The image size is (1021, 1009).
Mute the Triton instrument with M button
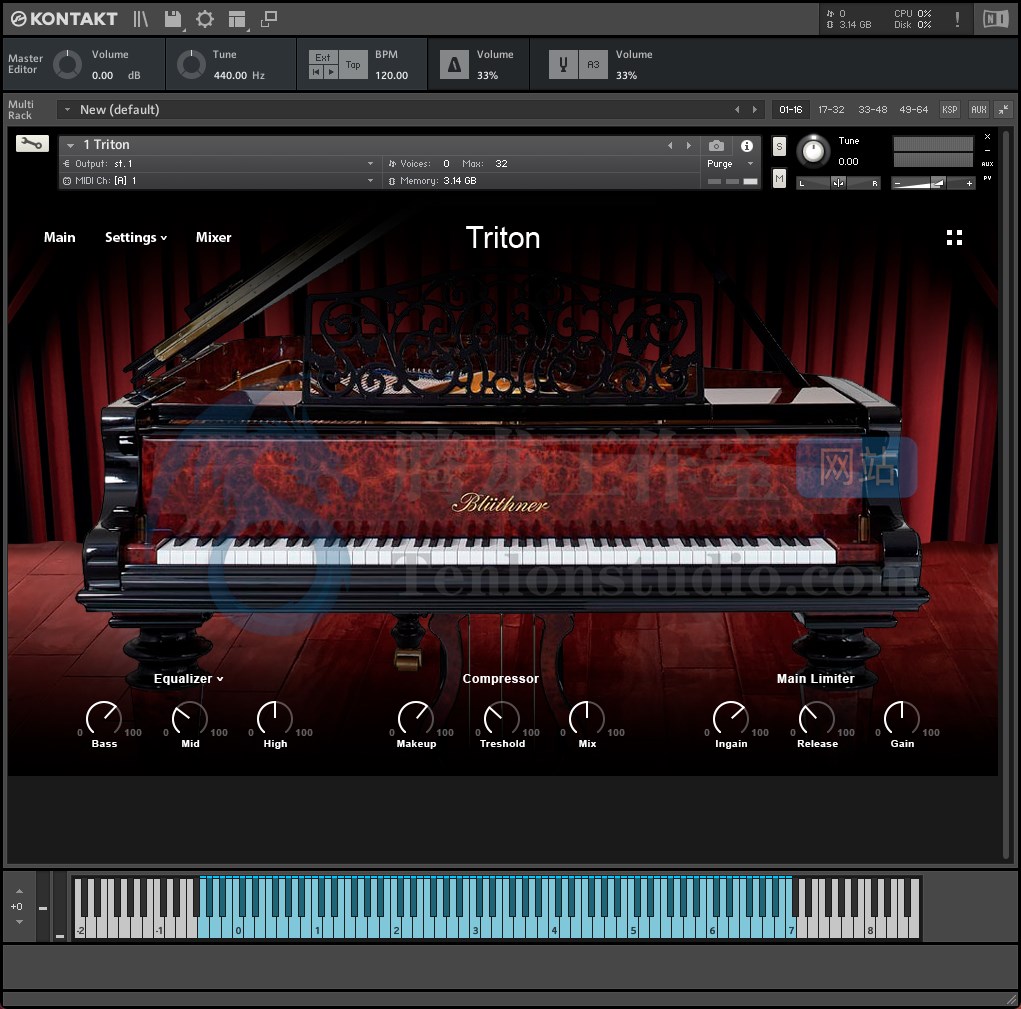[x=779, y=178]
